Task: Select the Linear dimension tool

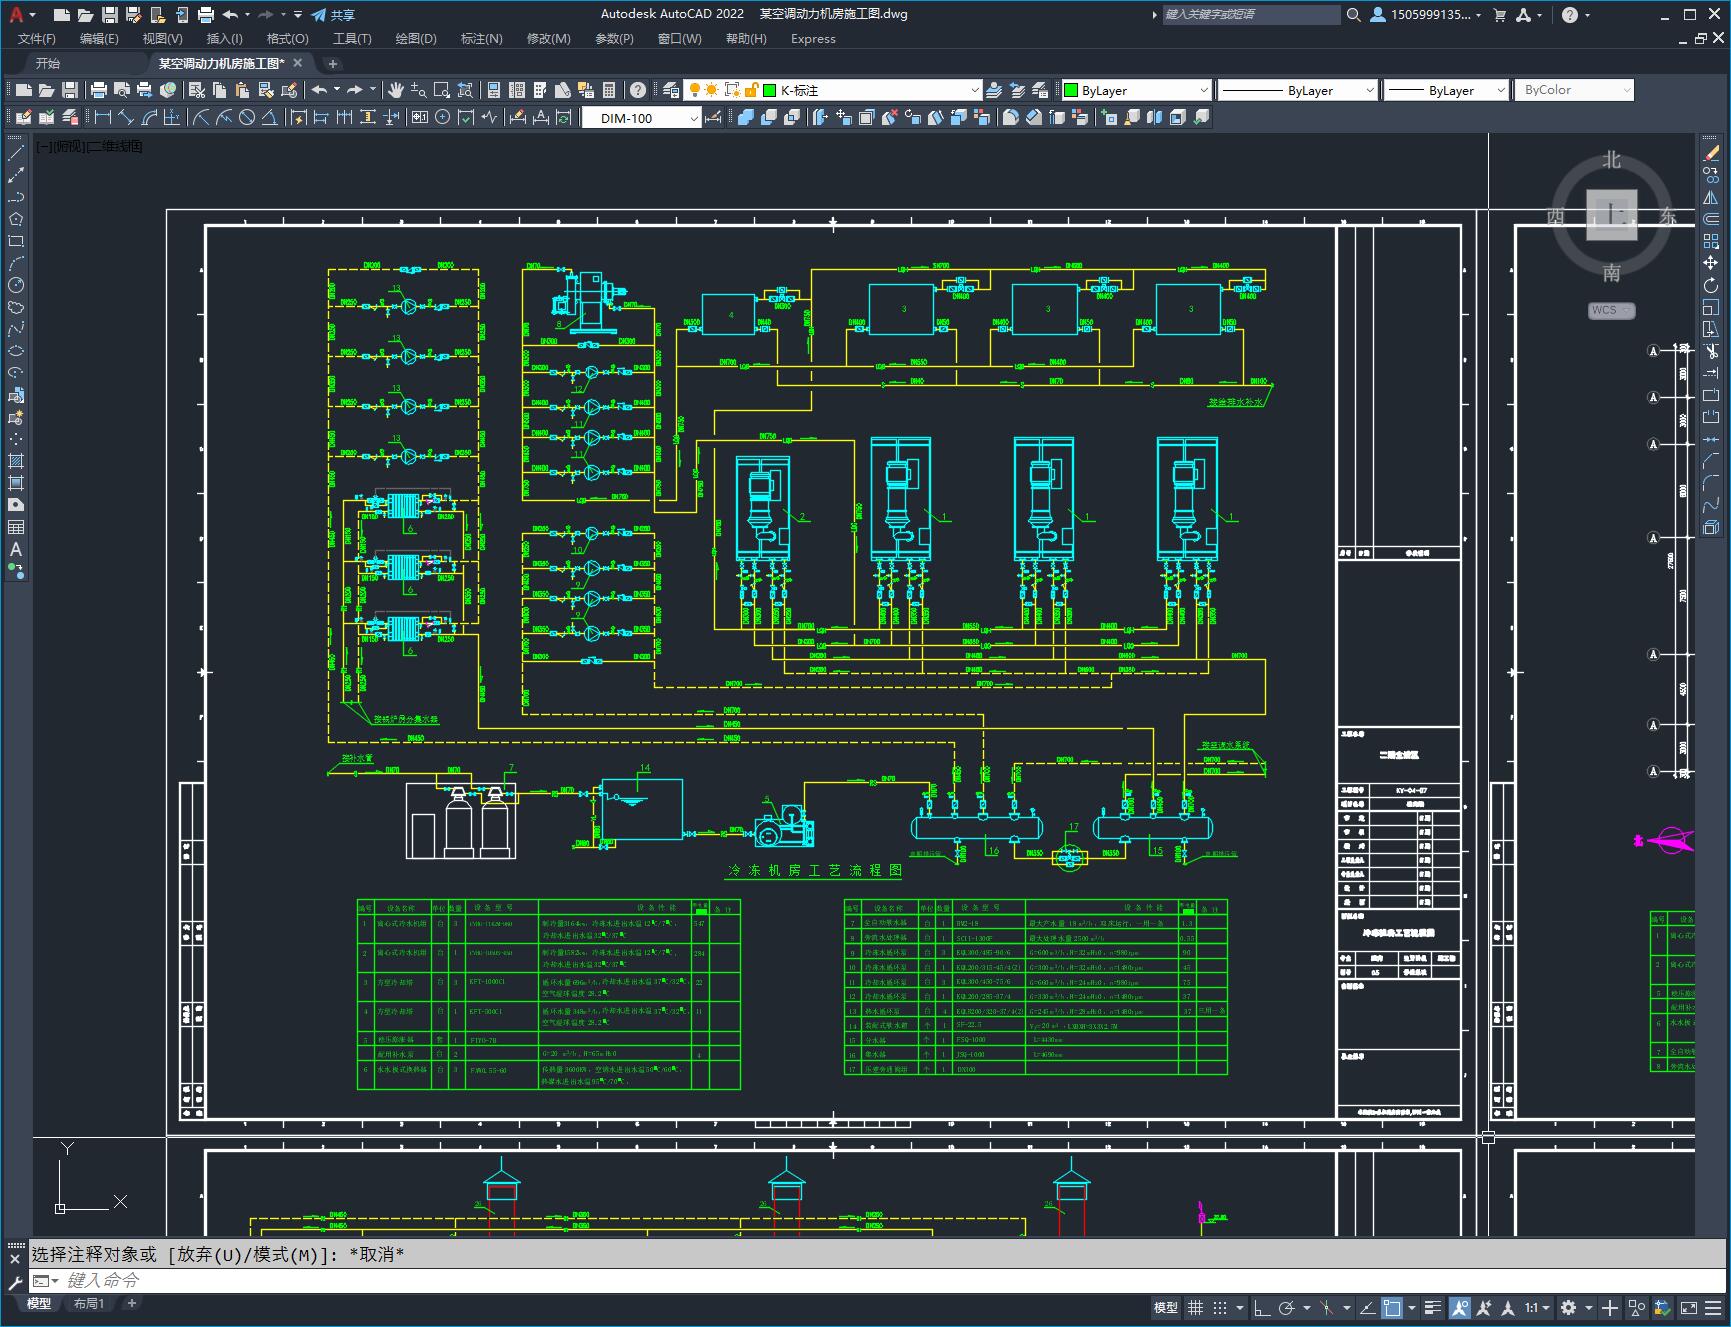Action: coord(102,118)
